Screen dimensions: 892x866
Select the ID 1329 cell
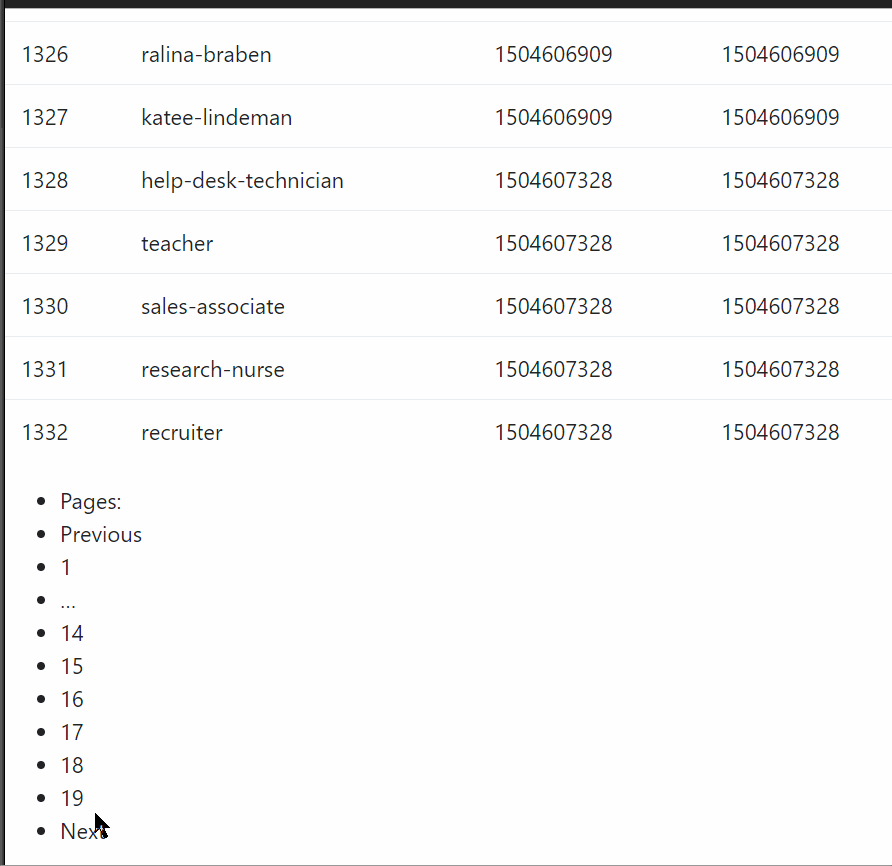tap(45, 244)
